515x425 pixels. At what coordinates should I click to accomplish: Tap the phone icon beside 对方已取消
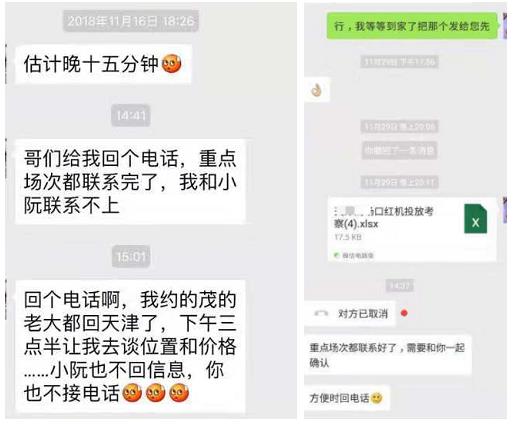[x=321, y=313]
